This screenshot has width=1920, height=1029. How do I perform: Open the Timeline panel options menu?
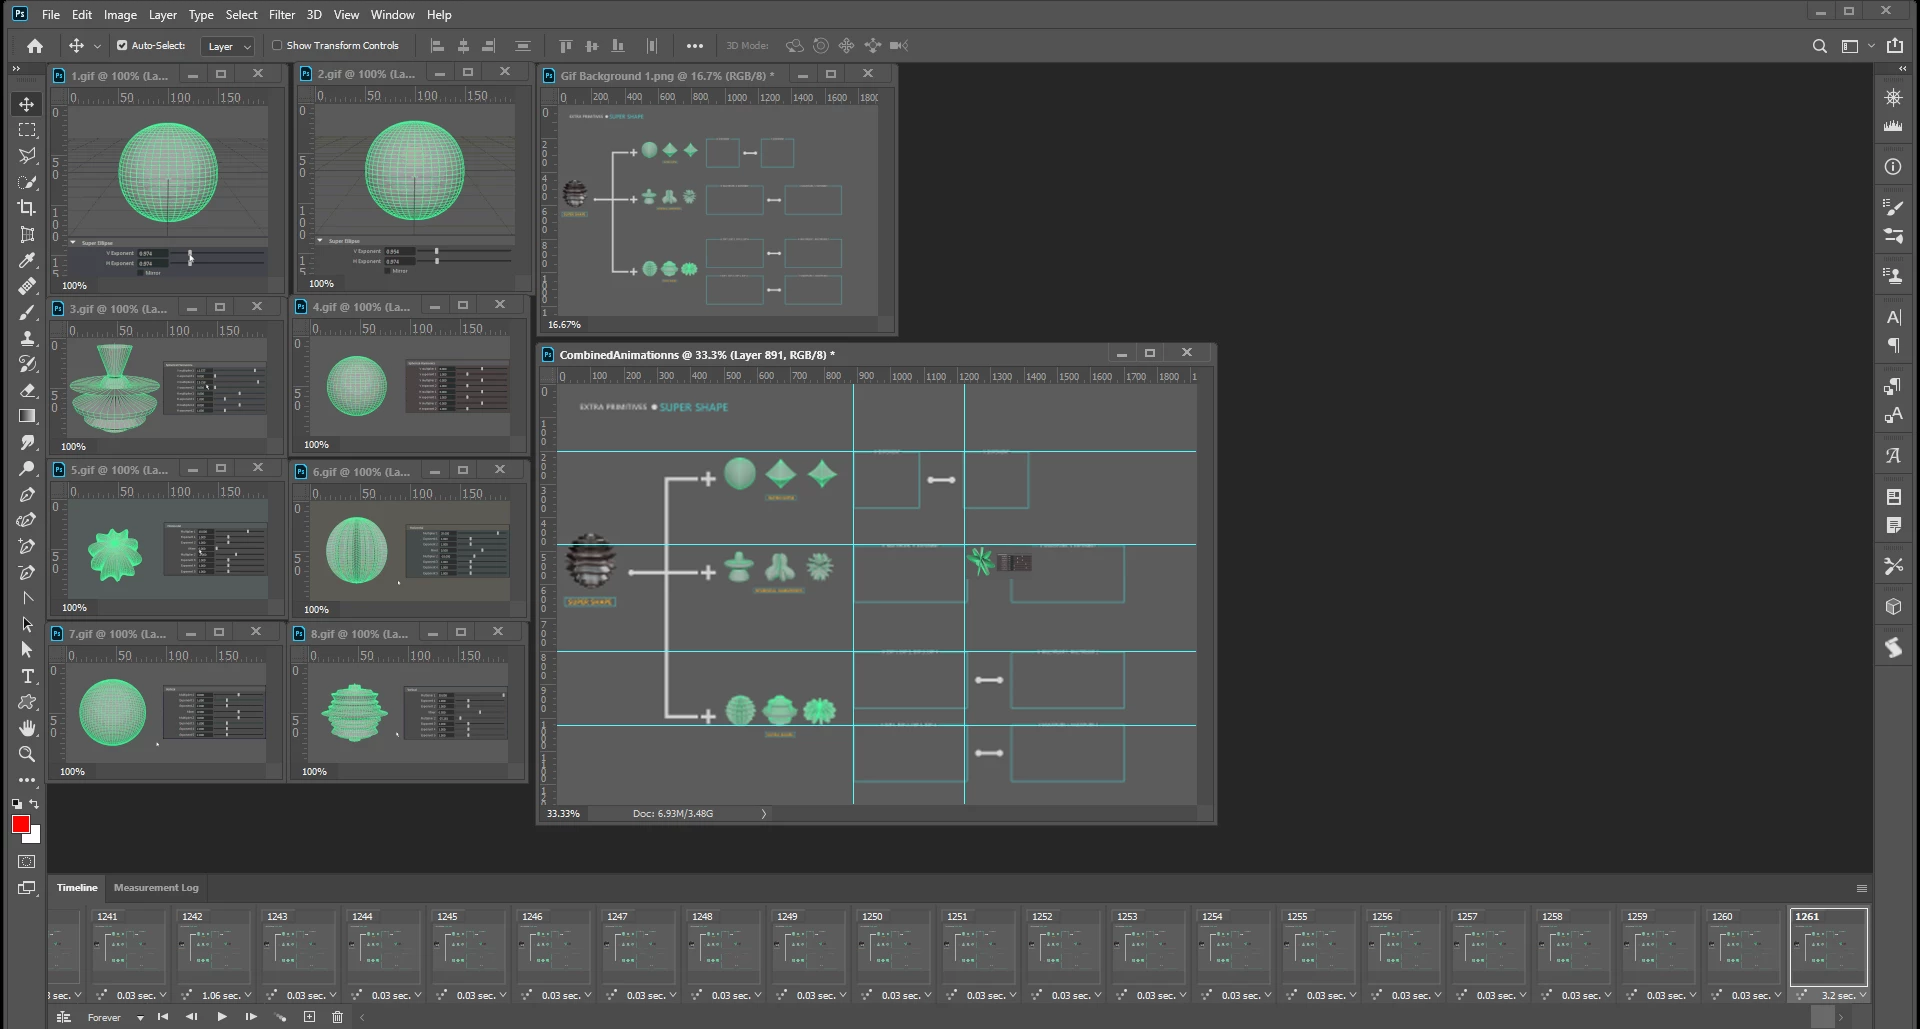[1861, 888]
